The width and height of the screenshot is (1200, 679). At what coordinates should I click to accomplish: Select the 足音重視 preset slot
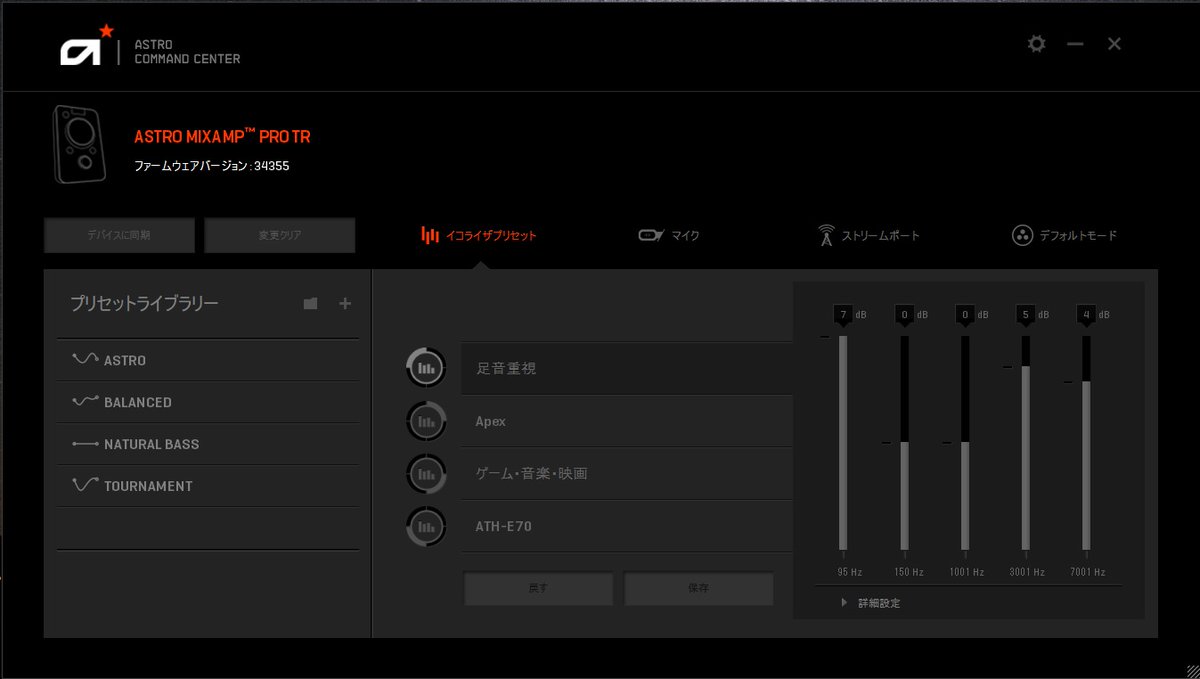[626, 368]
